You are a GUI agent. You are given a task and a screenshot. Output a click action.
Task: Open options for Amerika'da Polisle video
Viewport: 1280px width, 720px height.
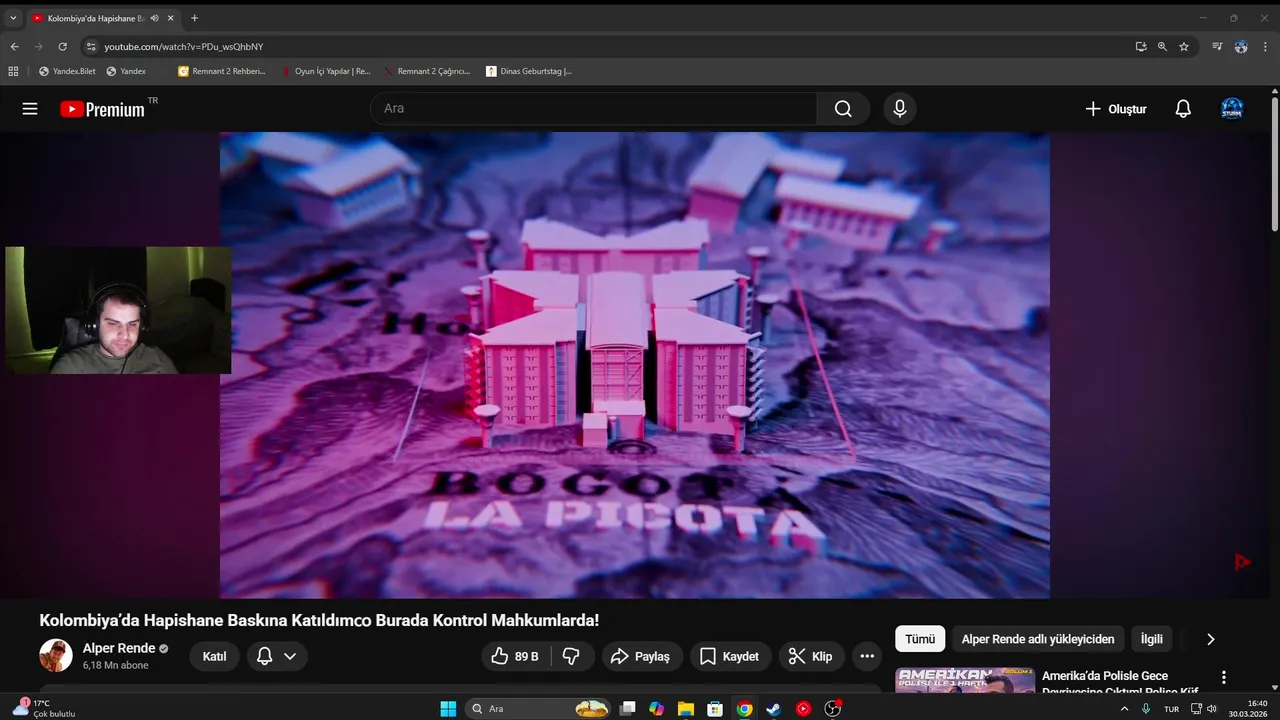tap(1223, 677)
